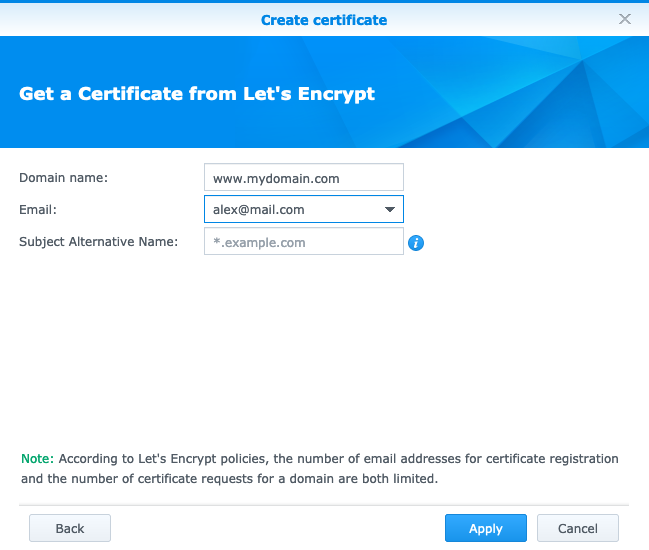Cancel the certificate creation
The width and height of the screenshot is (649, 550).
[578, 528]
